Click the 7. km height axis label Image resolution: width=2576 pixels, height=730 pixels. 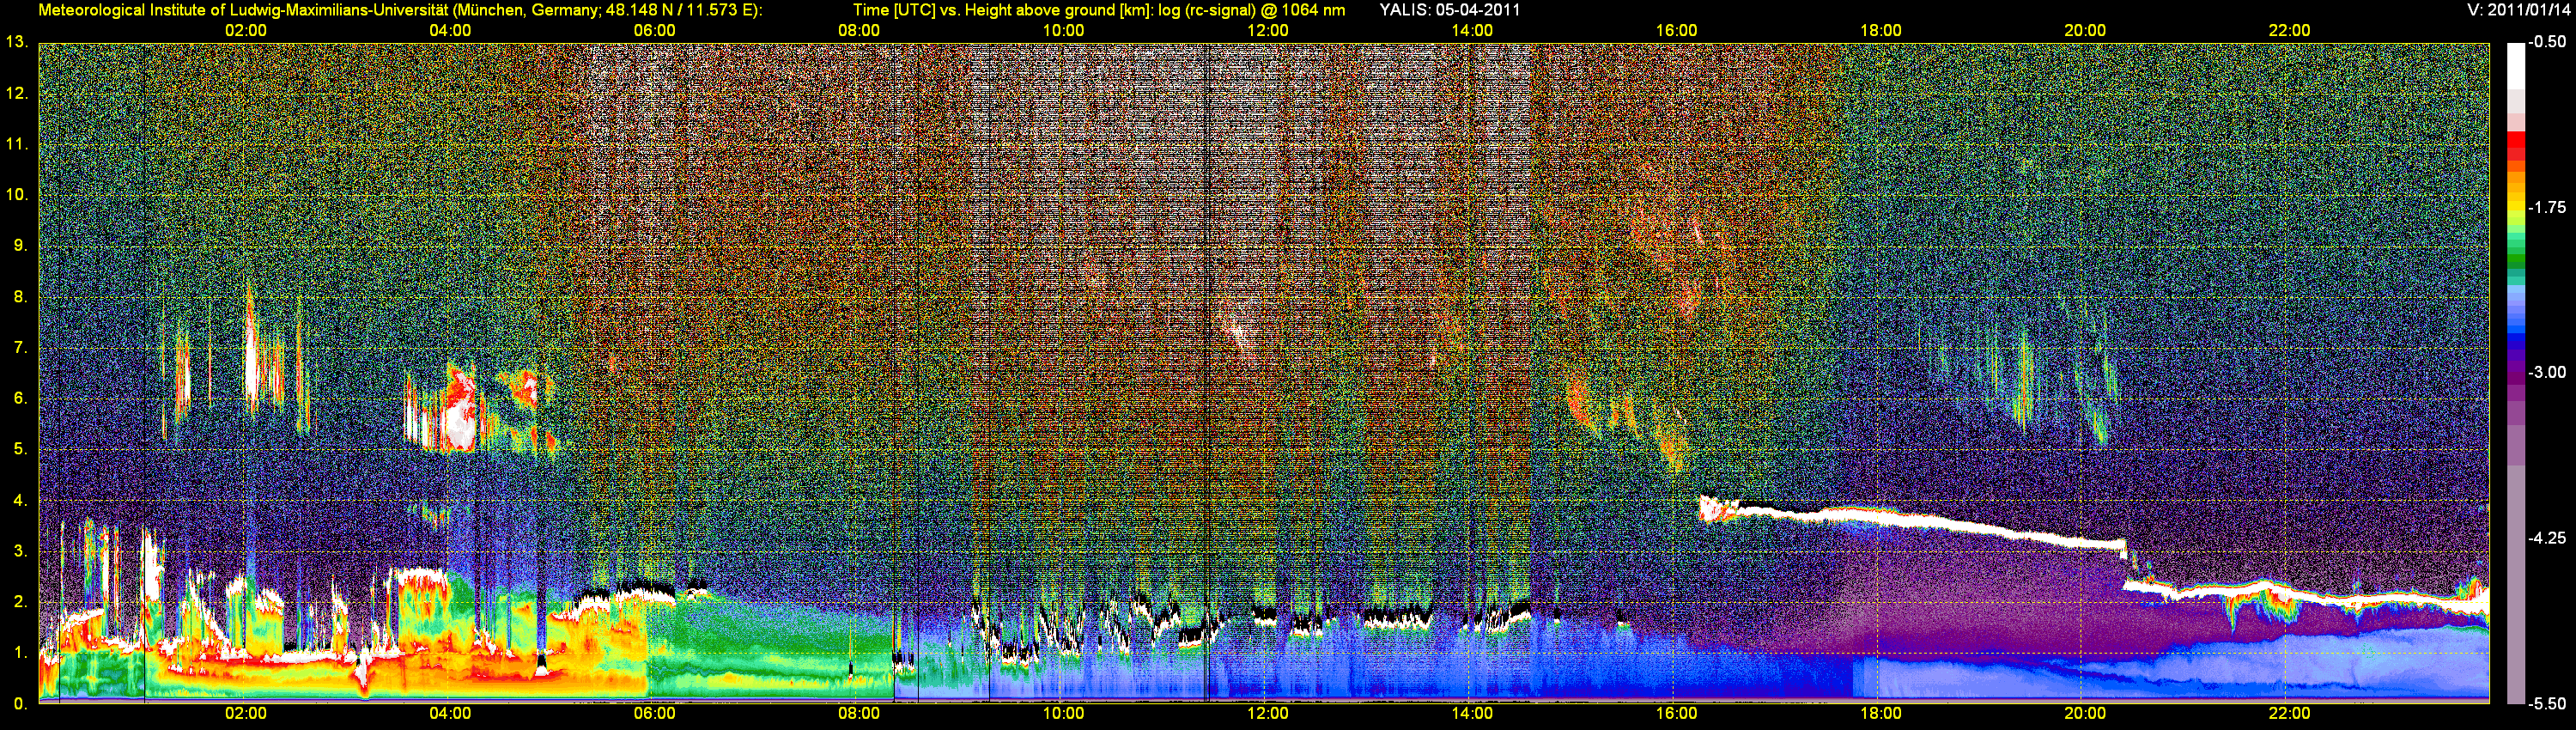tap(20, 347)
